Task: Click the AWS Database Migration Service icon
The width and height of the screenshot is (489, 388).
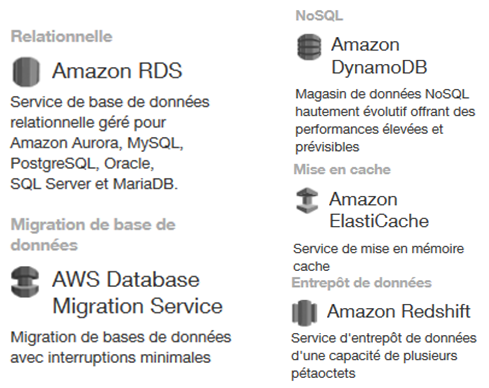Action: point(25,282)
